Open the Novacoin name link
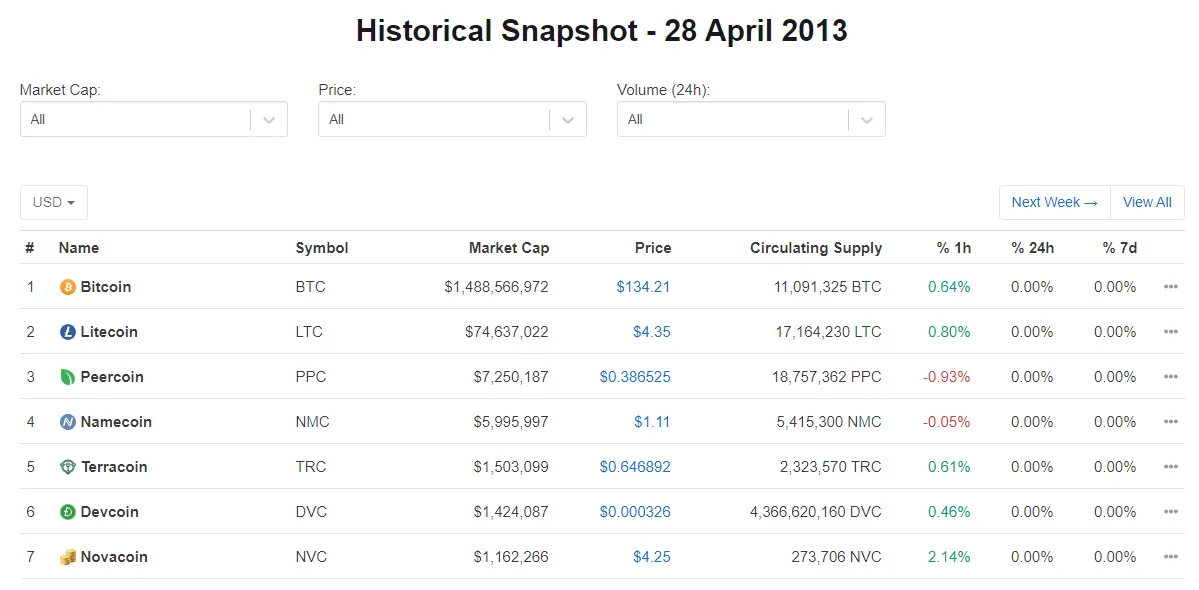 [x=114, y=557]
